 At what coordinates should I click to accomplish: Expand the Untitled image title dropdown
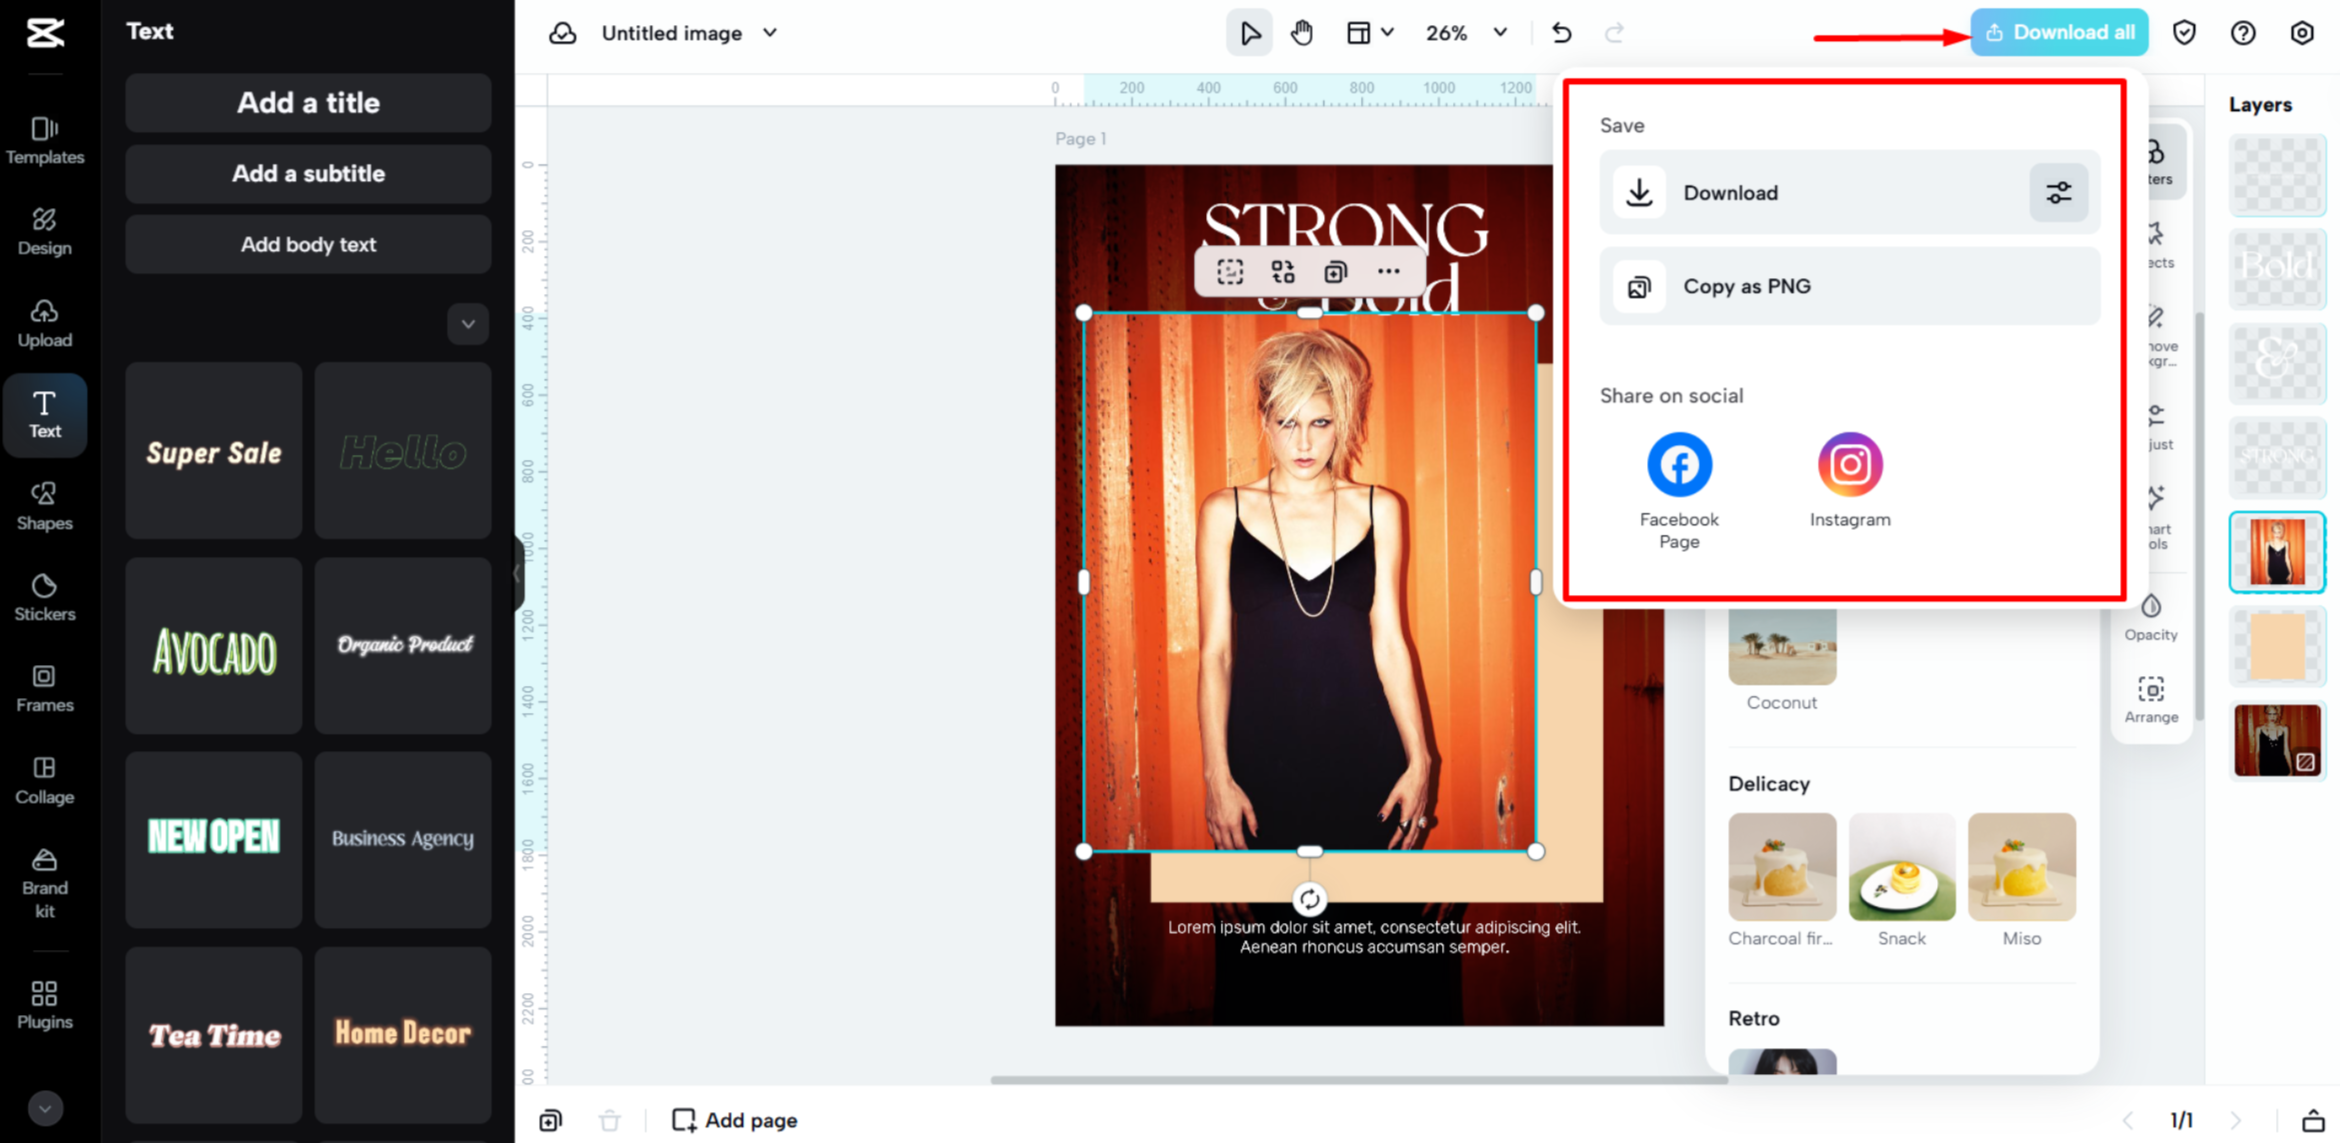pos(769,33)
